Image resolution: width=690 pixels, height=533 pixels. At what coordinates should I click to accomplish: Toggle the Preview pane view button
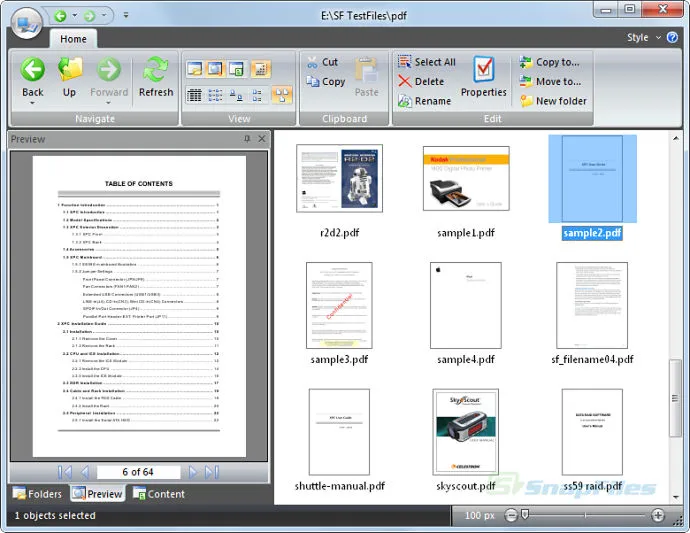[215, 69]
